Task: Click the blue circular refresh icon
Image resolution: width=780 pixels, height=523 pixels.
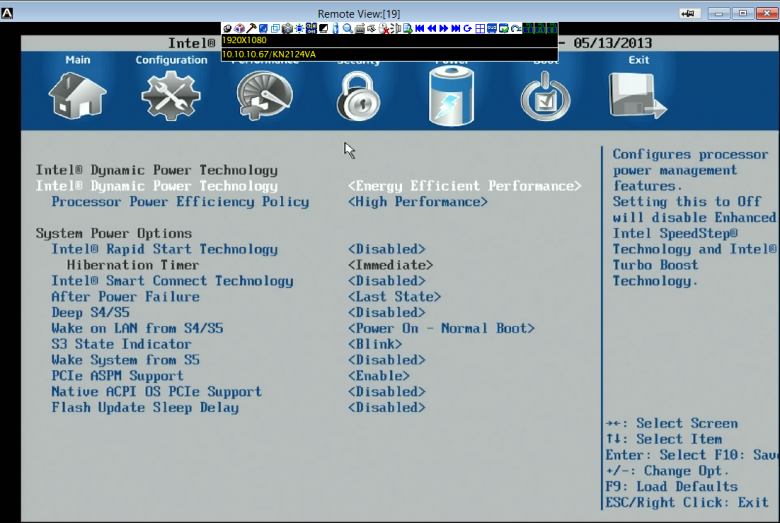Action: click(x=467, y=28)
